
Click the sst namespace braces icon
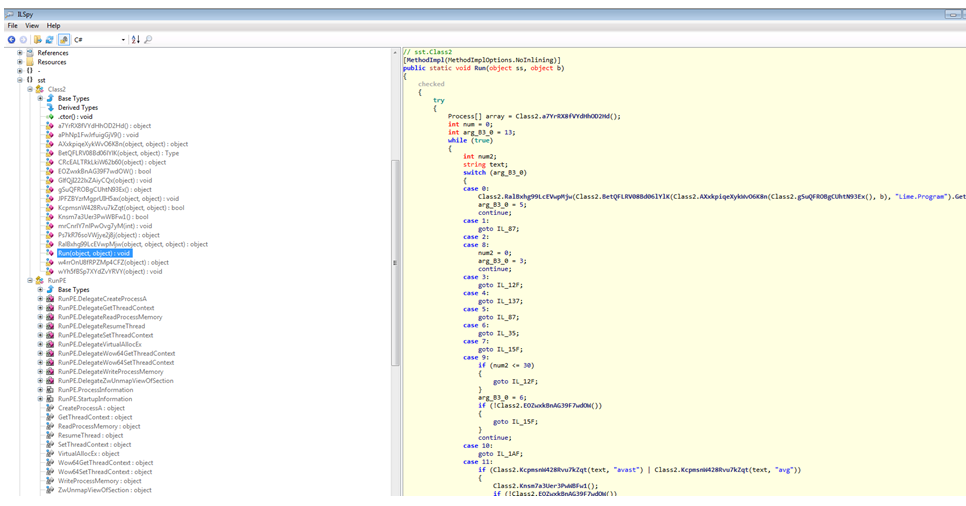30,80
